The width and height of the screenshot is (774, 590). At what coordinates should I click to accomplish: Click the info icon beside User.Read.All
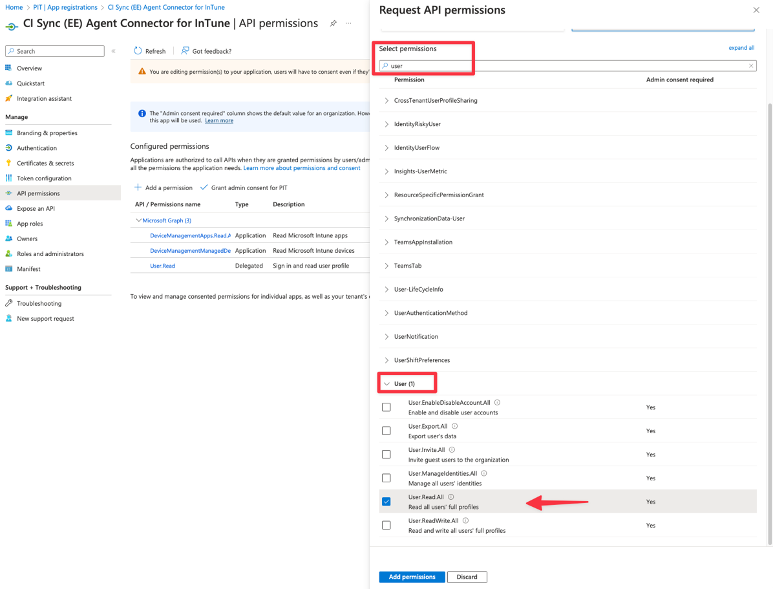tap(451, 497)
